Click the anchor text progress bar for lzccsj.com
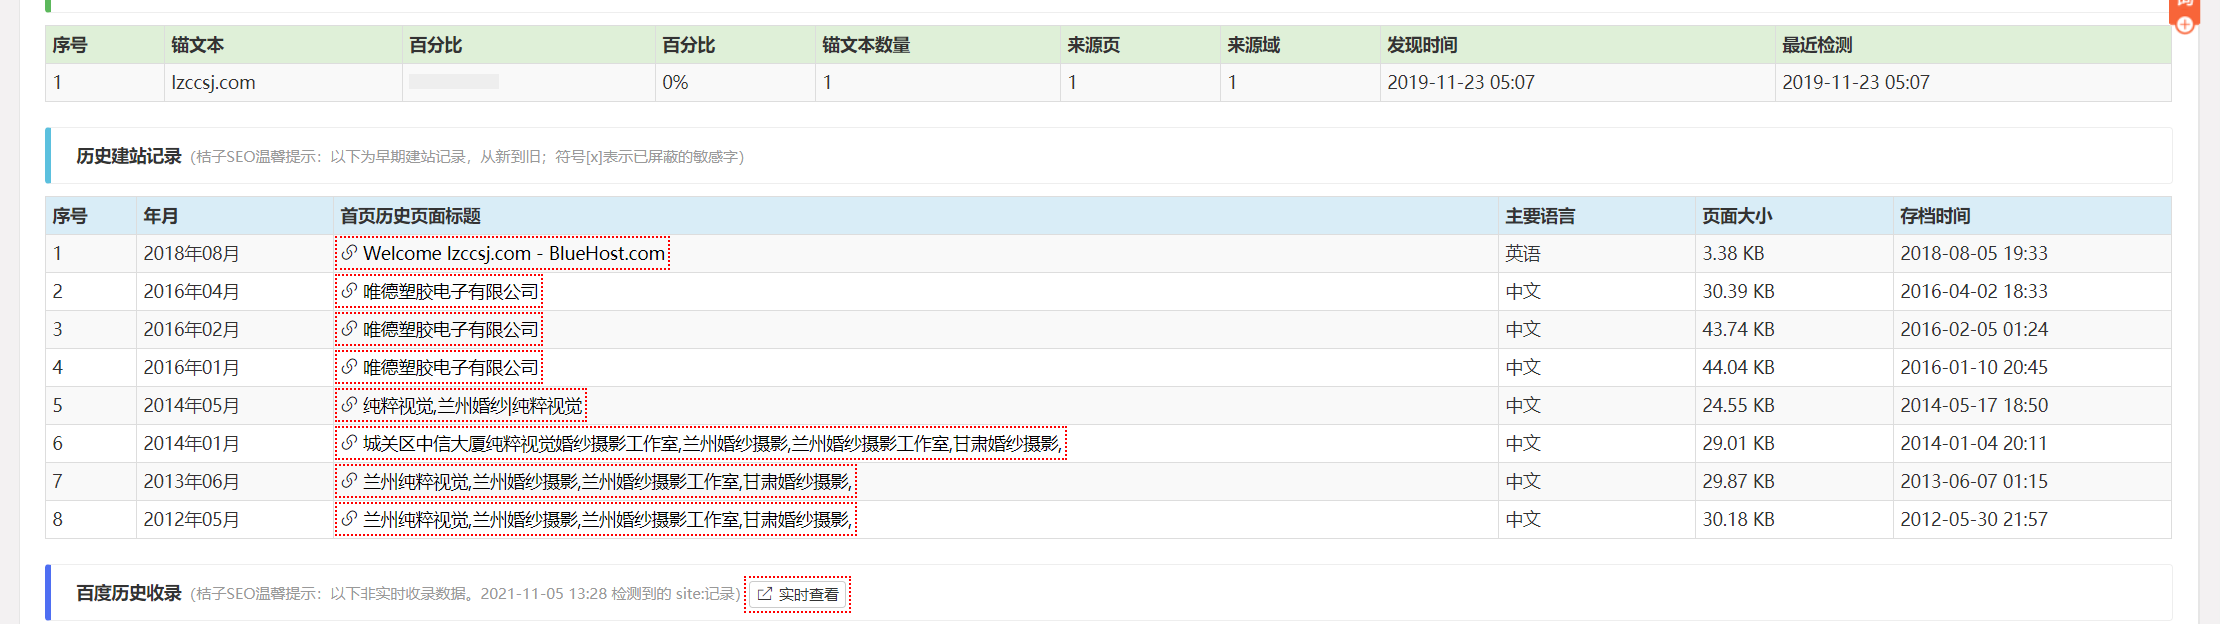The height and width of the screenshot is (624, 2220). coord(454,82)
